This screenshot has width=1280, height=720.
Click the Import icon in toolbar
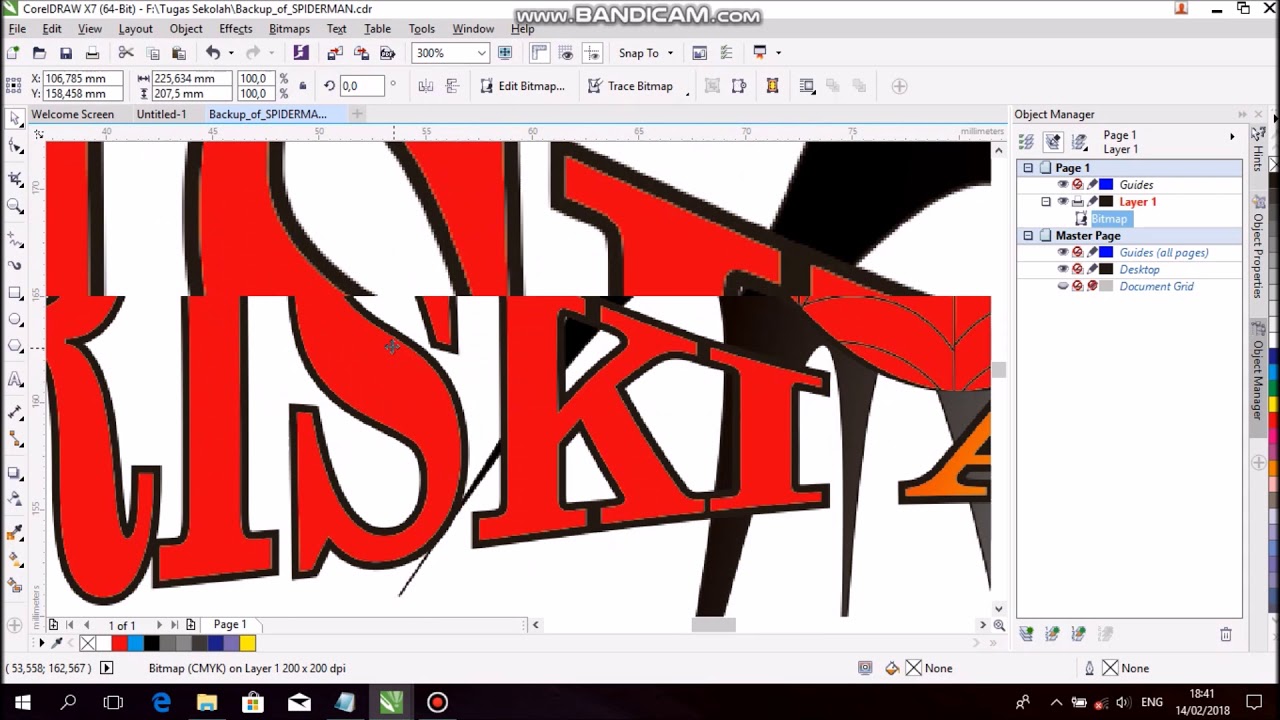point(335,53)
